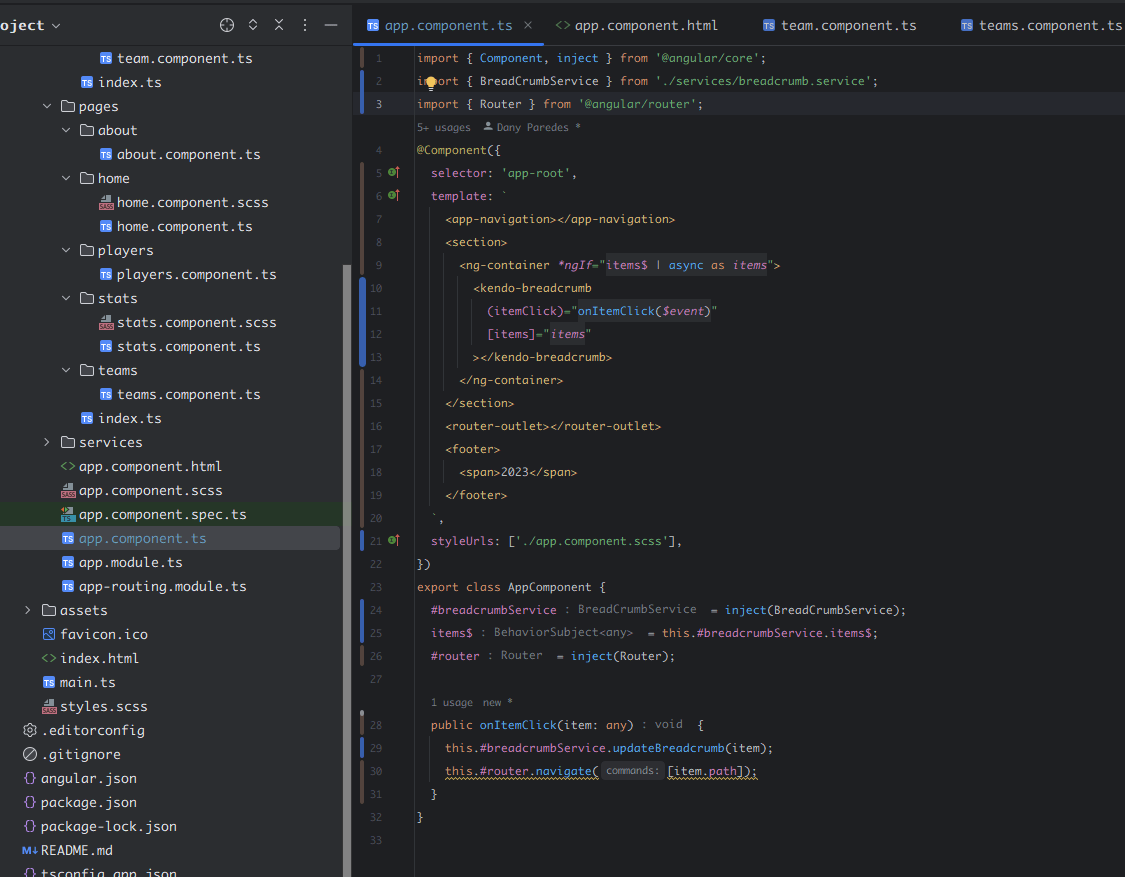The width and height of the screenshot is (1125, 877).
Task: Click the Select Opened File crosshair icon
Action: (x=226, y=25)
